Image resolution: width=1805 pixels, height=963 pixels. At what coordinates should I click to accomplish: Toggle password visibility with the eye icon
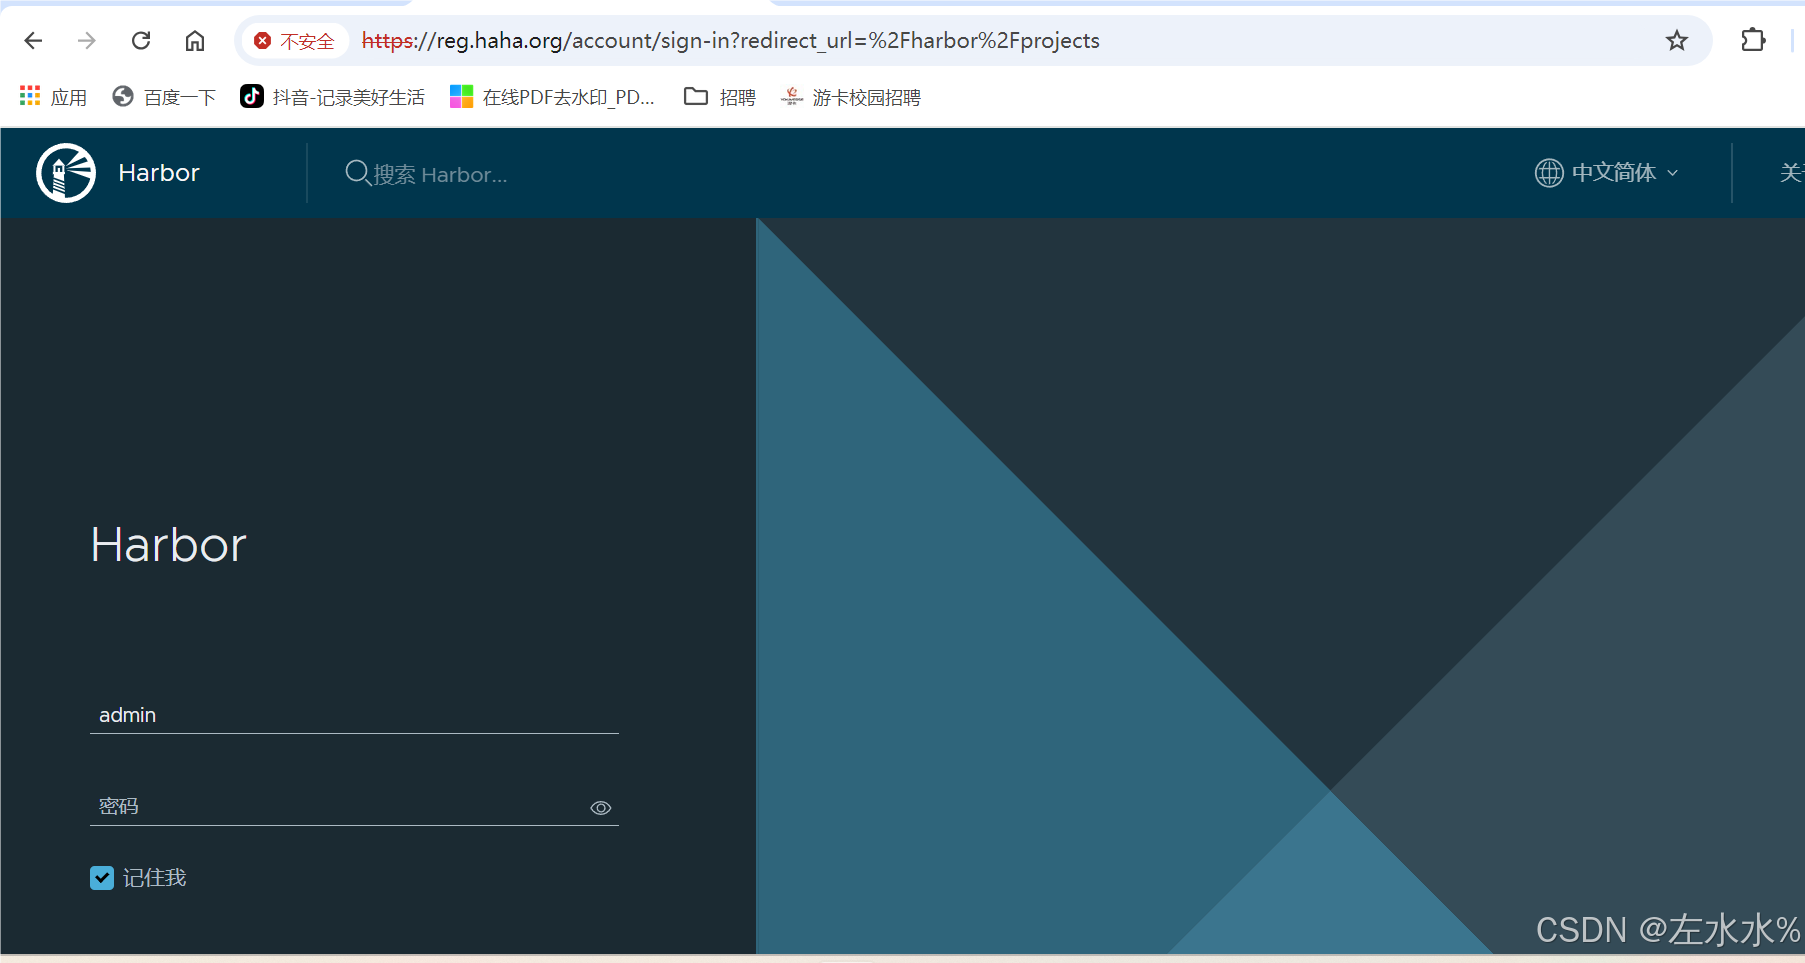coord(601,808)
